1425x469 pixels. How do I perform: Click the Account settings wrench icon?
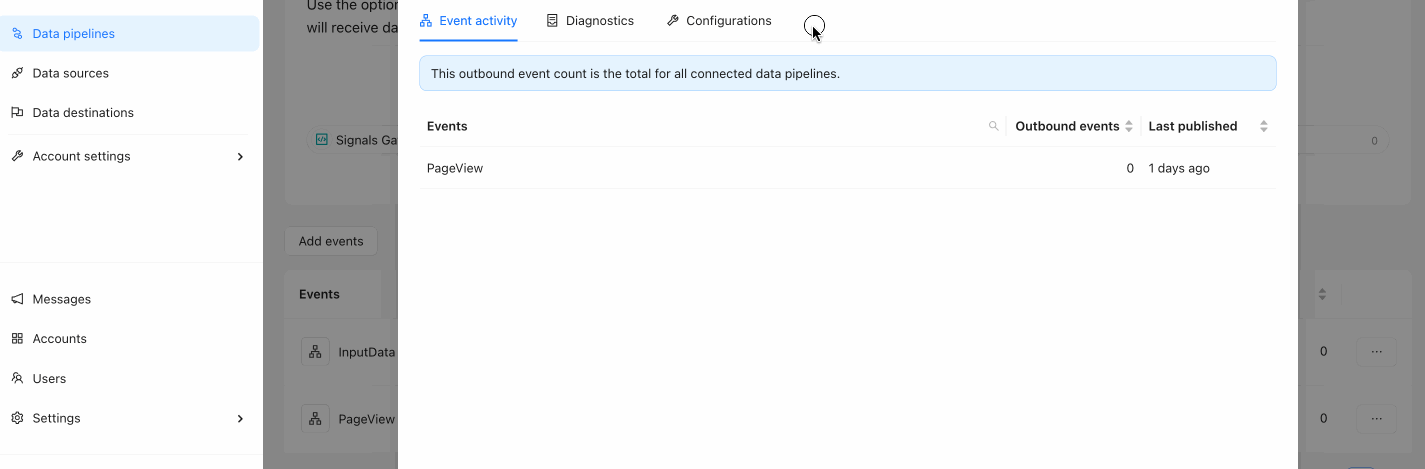click(17, 156)
